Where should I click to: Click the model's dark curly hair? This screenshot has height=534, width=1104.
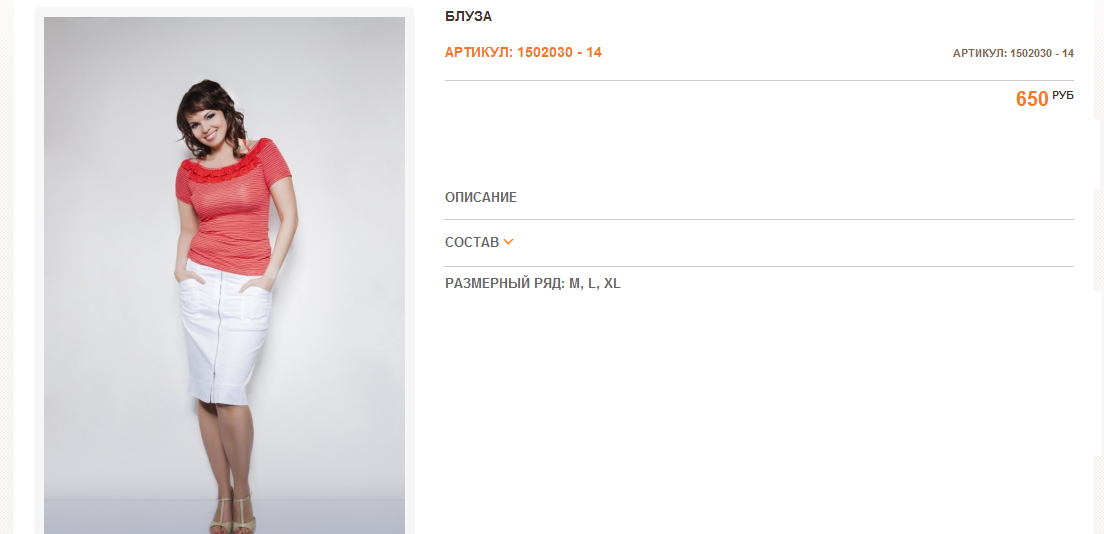pyautogui.click(x=195, y=110)
